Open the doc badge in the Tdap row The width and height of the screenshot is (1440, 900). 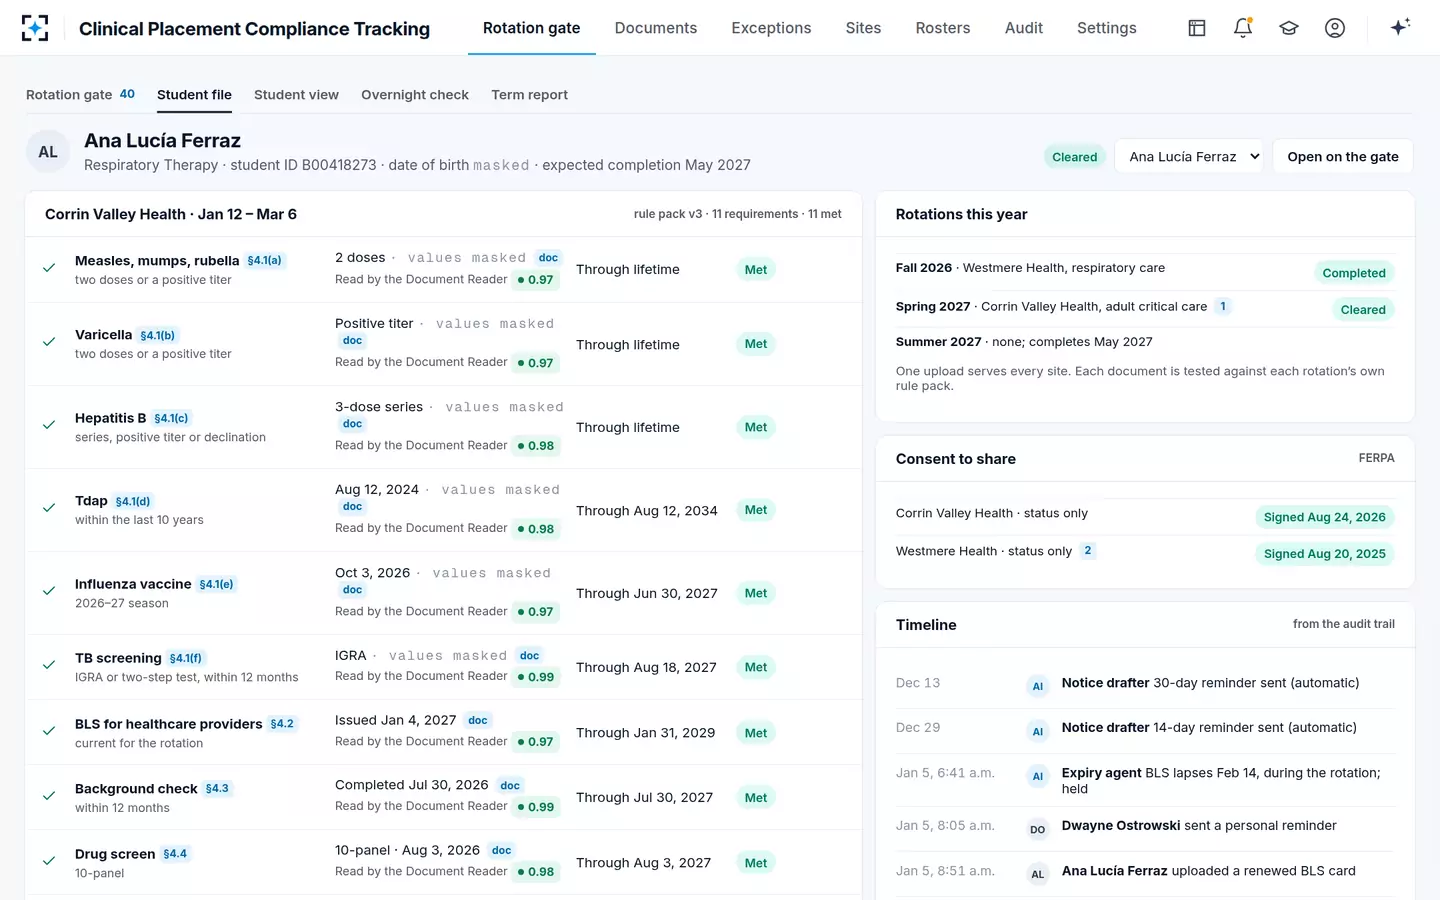click(x=352, y=507)
